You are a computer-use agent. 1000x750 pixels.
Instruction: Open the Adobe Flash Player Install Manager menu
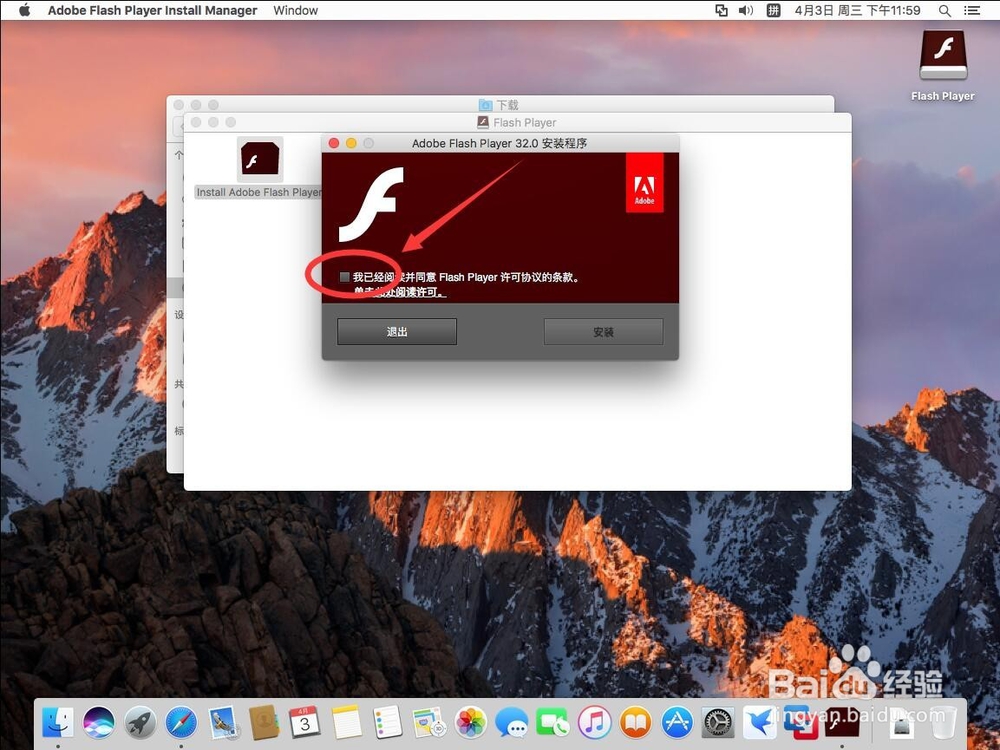pyautogui.click(x=152, y=10)
